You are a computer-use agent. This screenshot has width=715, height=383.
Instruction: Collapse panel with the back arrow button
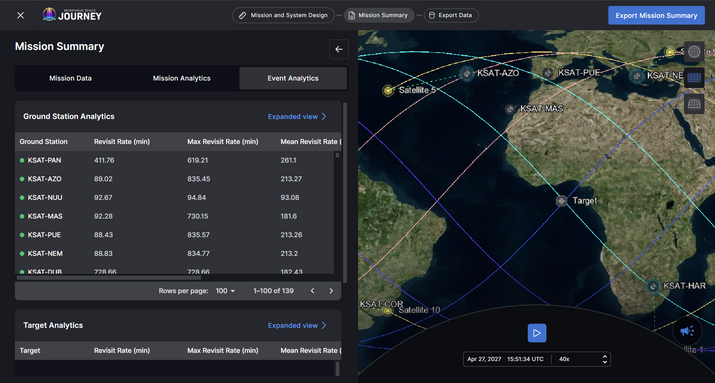pyautogui.click(x=339, y=49)
